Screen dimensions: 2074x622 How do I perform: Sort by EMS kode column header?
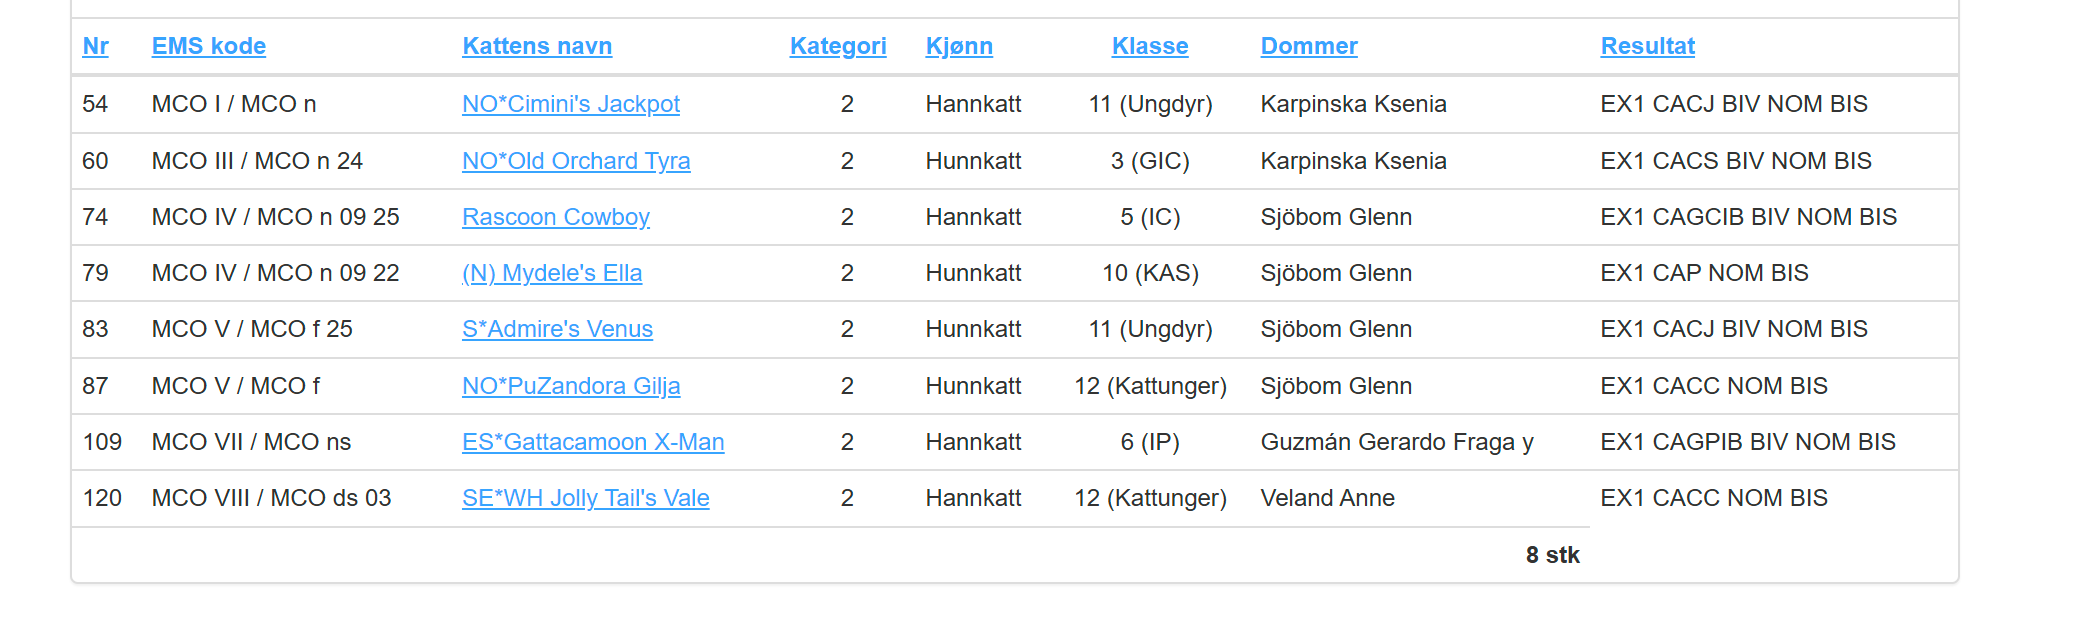pyautogui.click(x=208, y=46)
